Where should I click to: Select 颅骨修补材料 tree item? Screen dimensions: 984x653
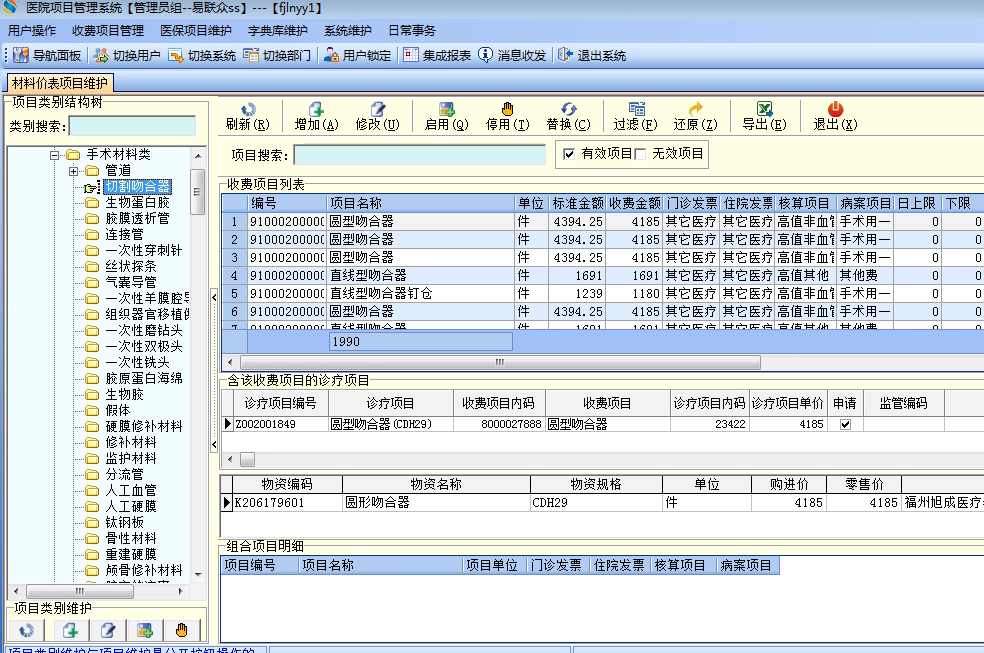click(144, 570)
